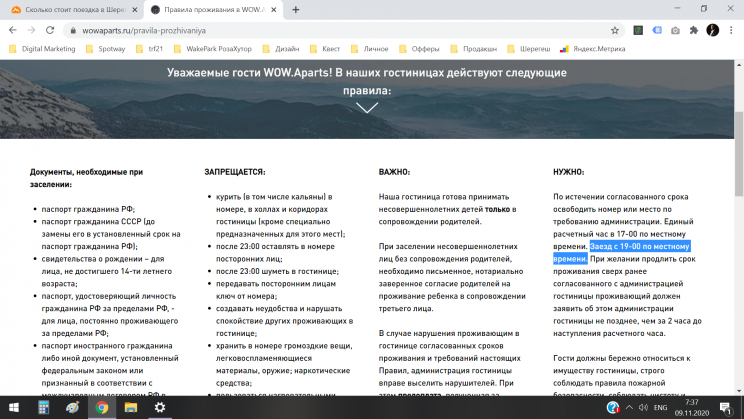Click the down chevron under heading
Viewport: 744px width, 419px height.
367,108
